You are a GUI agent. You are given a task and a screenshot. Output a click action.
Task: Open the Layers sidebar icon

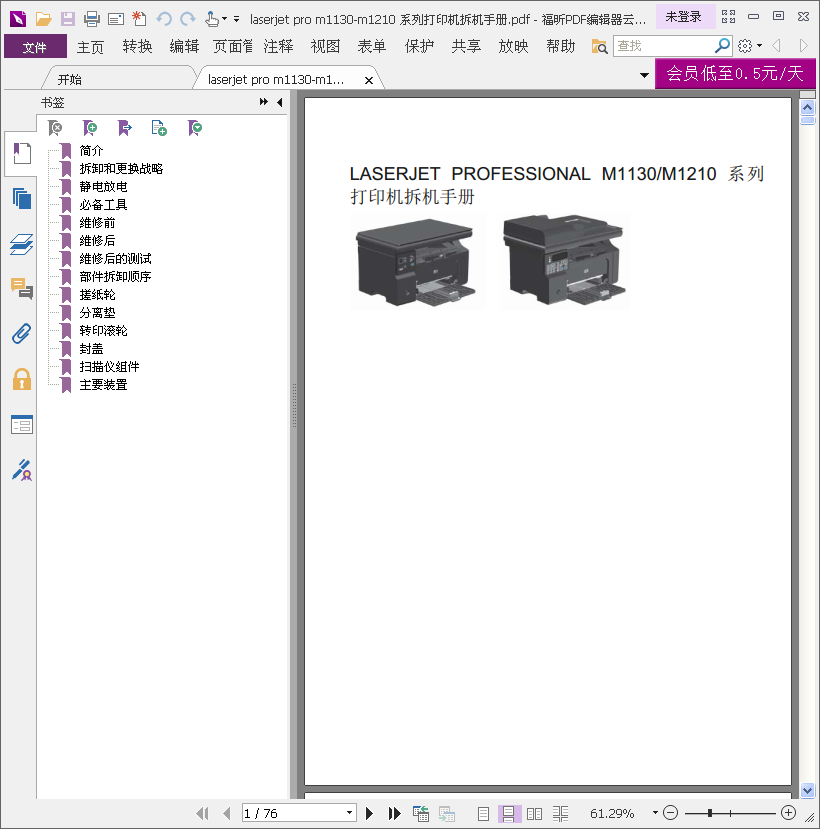[22, 244]
